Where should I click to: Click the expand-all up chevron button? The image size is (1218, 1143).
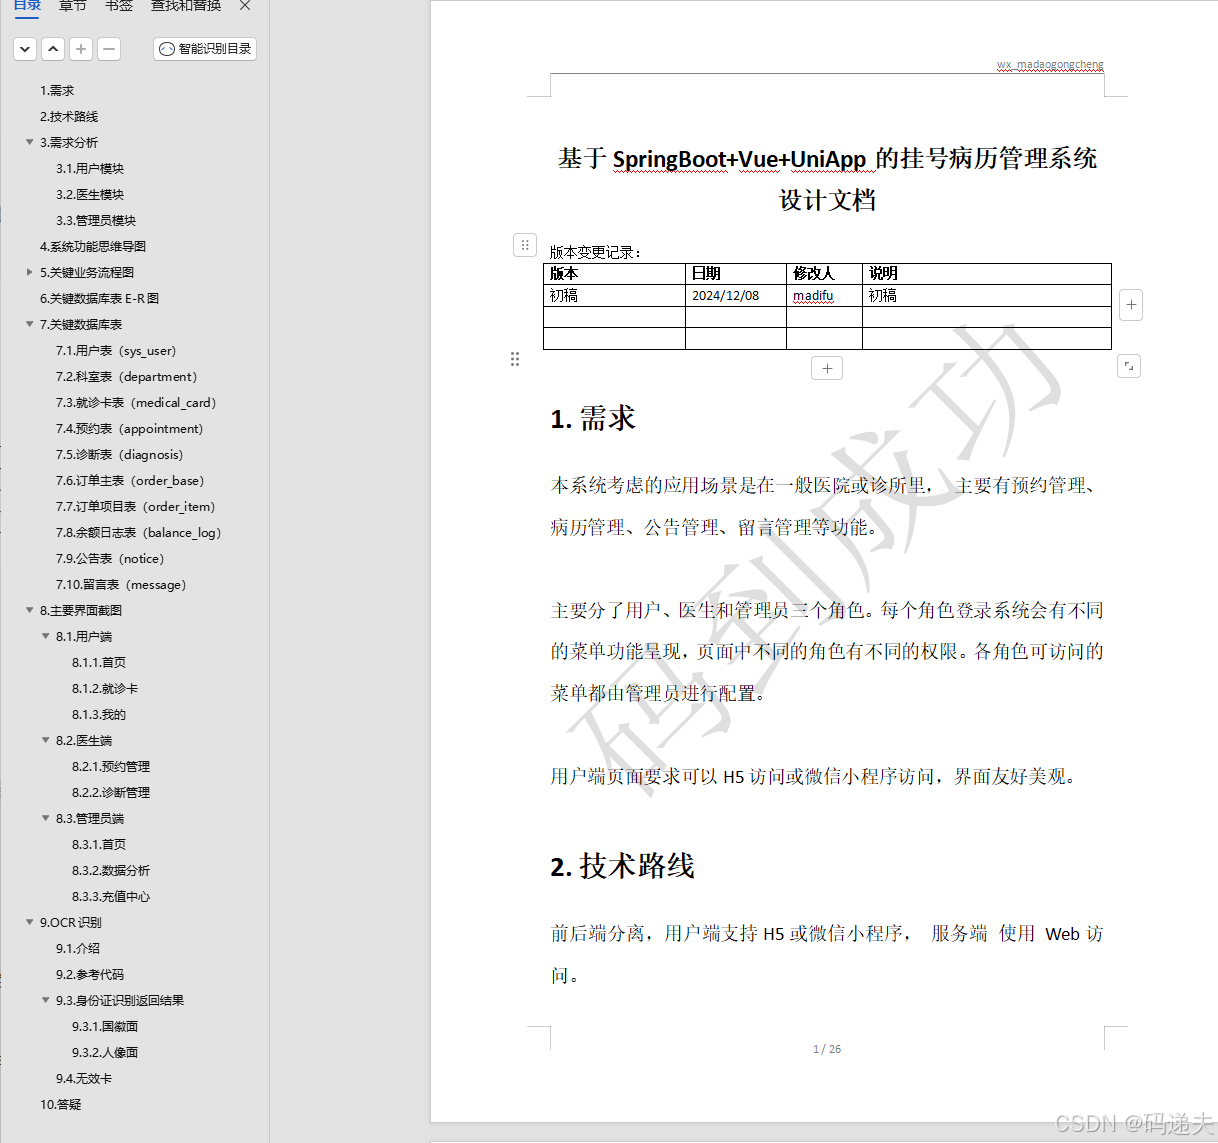coord(53,48)
